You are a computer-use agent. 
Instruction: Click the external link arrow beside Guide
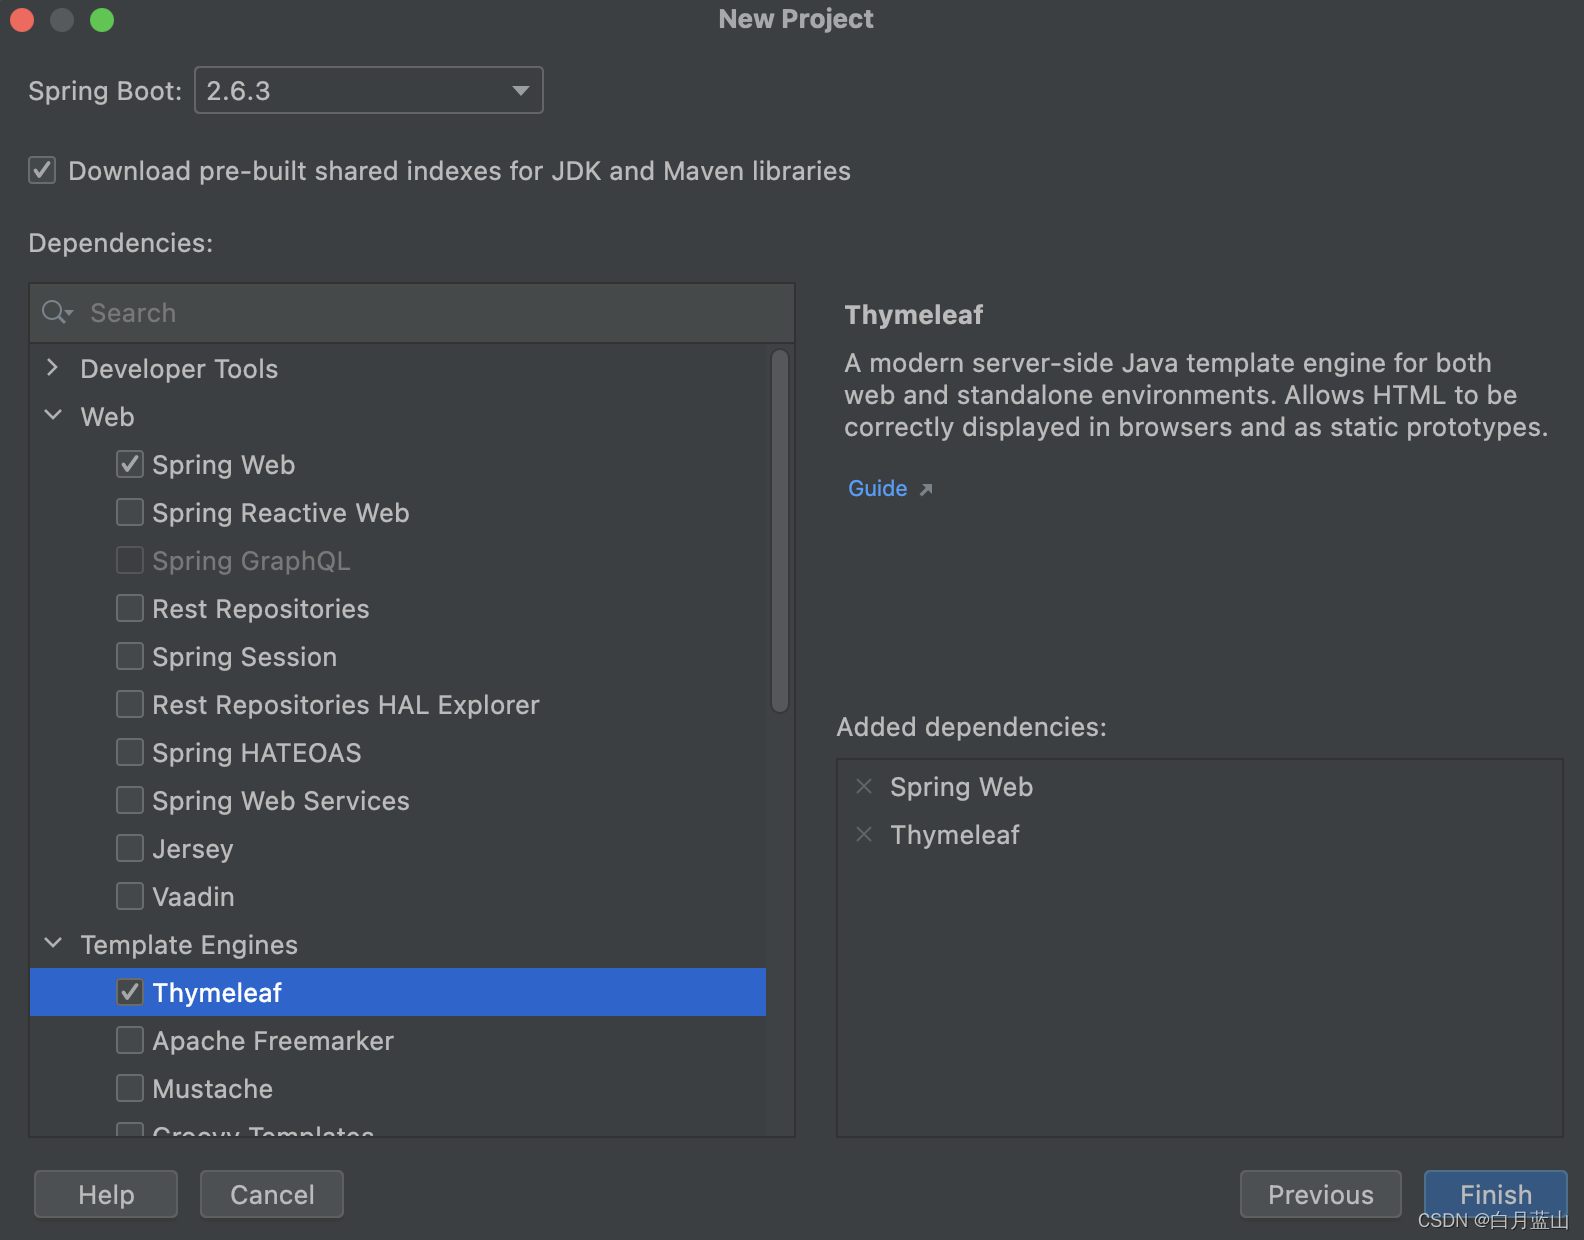926,489
